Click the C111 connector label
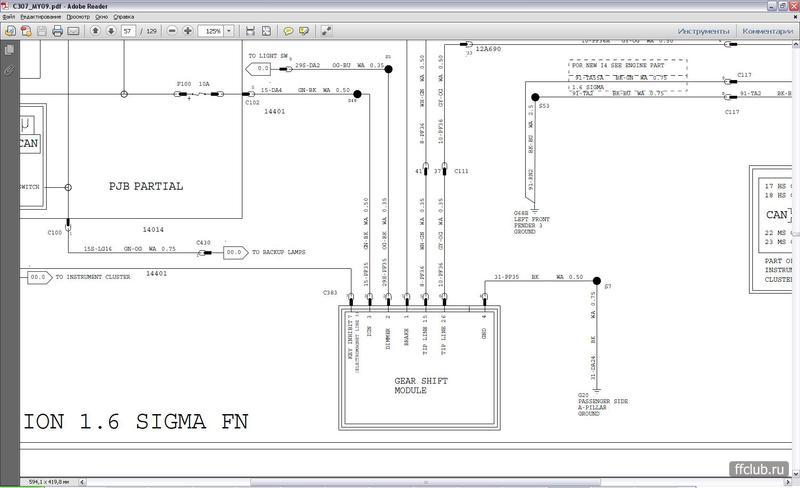The image size is (800, 488). tap(461, 171)
